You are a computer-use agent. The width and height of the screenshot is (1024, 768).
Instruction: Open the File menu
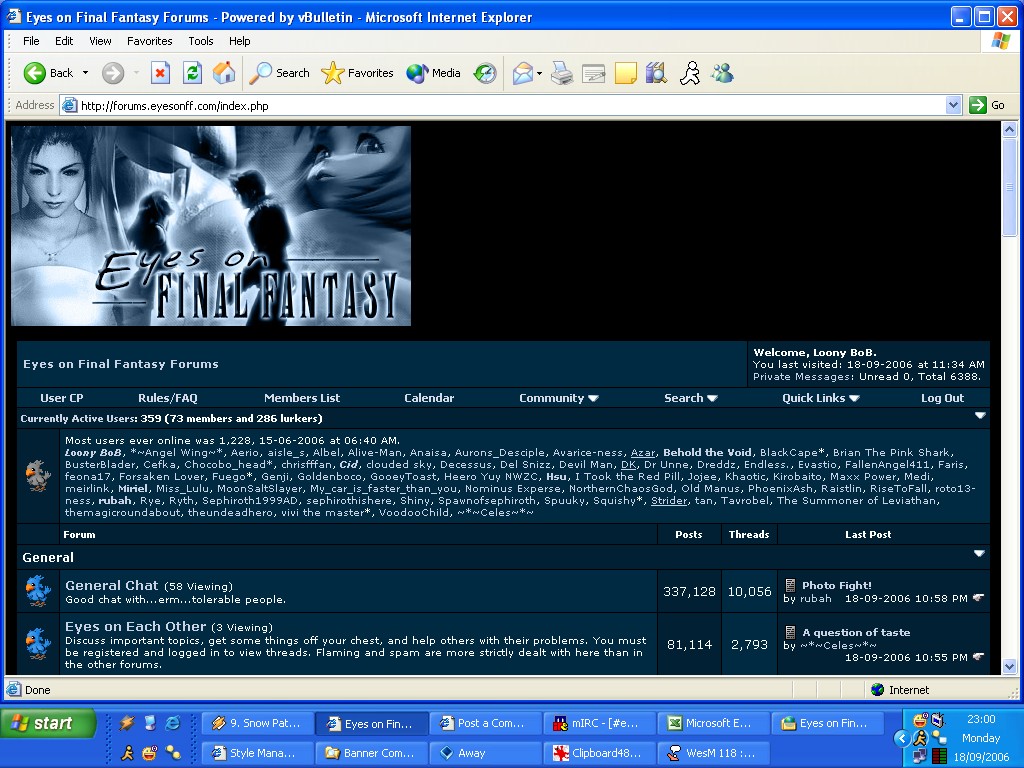point(31,40)
